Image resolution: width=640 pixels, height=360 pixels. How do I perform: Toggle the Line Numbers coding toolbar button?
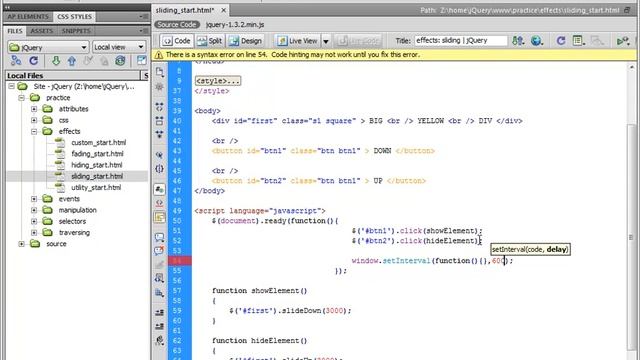[x=160, y=189]
